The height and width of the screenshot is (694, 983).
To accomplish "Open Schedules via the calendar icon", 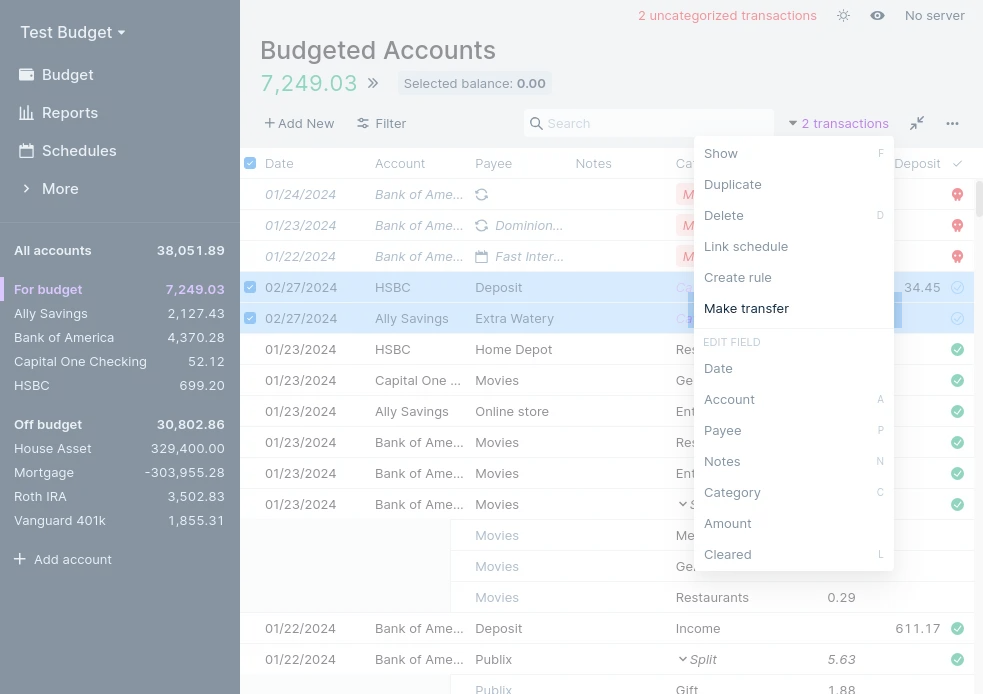I will tap(26, 151).
